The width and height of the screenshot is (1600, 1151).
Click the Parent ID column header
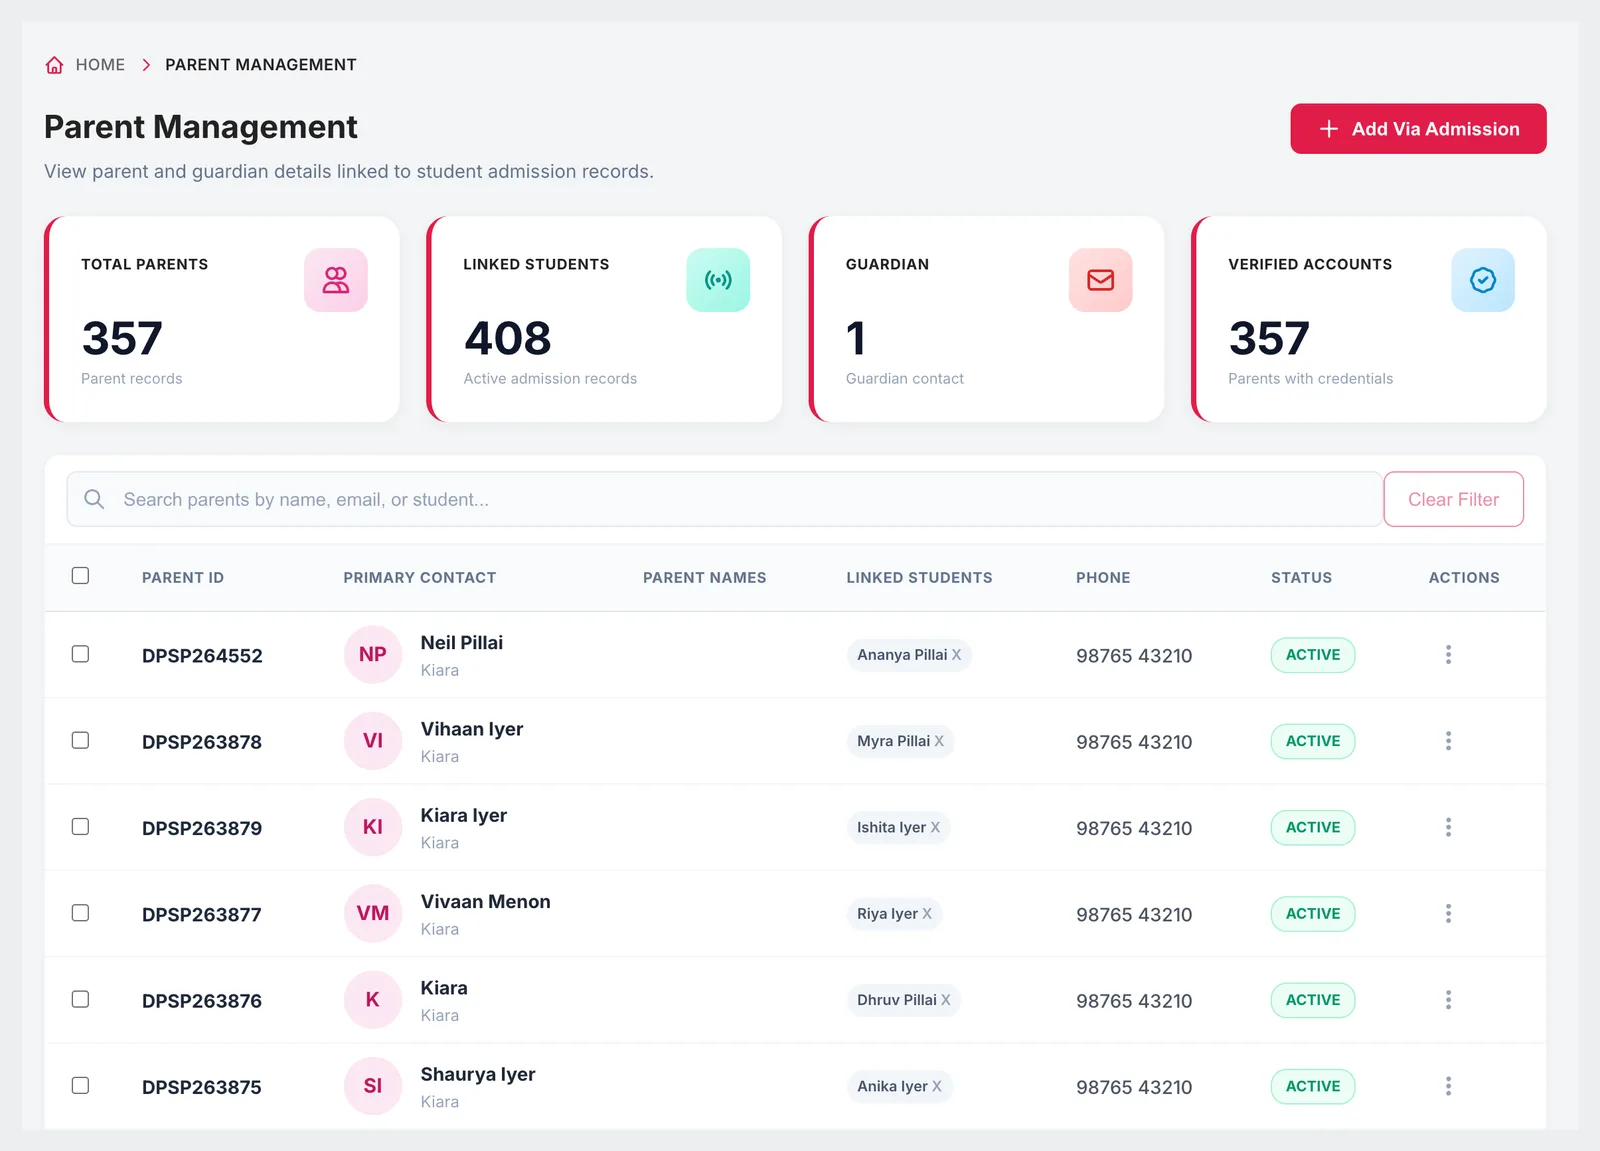coord(183,578)
